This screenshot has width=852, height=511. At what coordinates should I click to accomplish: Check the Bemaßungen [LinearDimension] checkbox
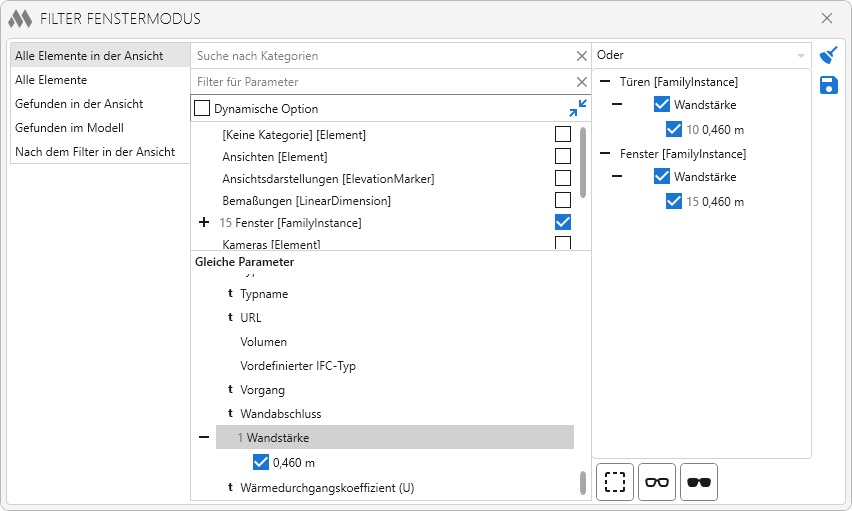[x=563, y=200]
